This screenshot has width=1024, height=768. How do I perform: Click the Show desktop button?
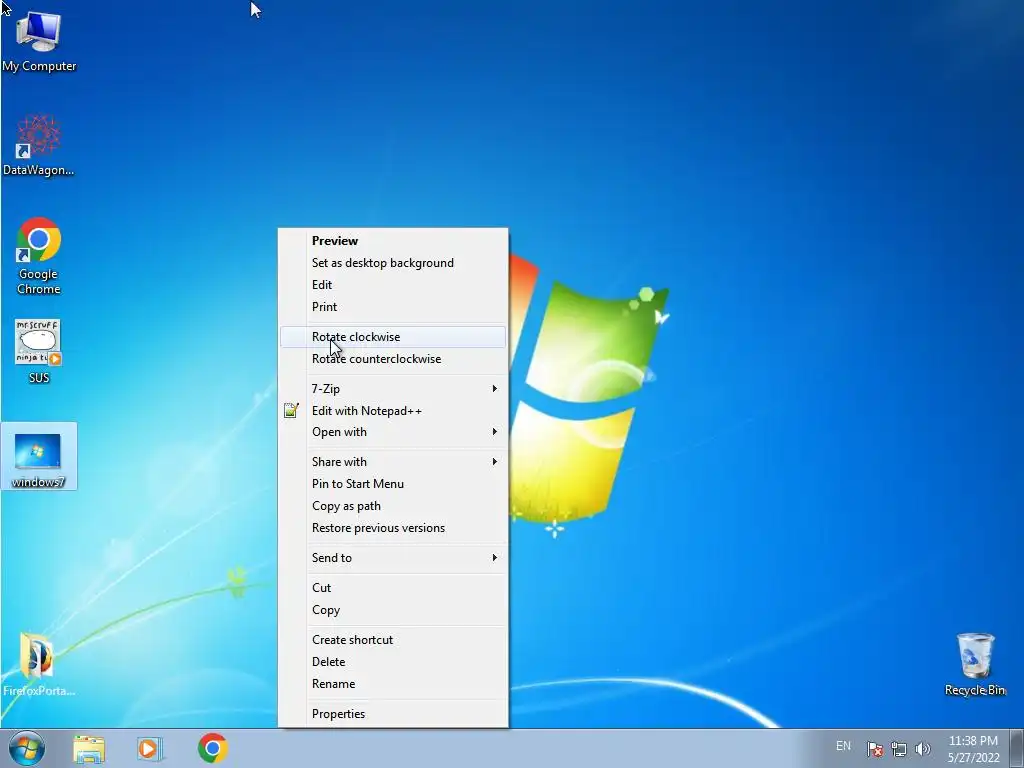tap(1016, 748)
